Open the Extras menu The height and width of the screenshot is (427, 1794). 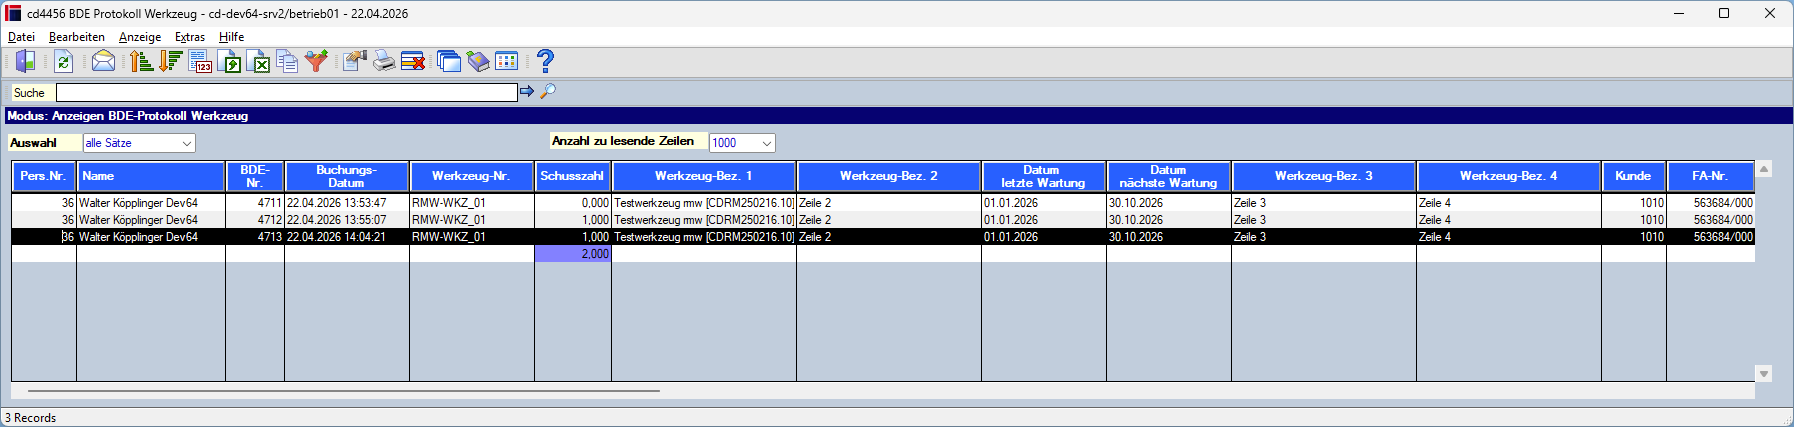[190, 37]
